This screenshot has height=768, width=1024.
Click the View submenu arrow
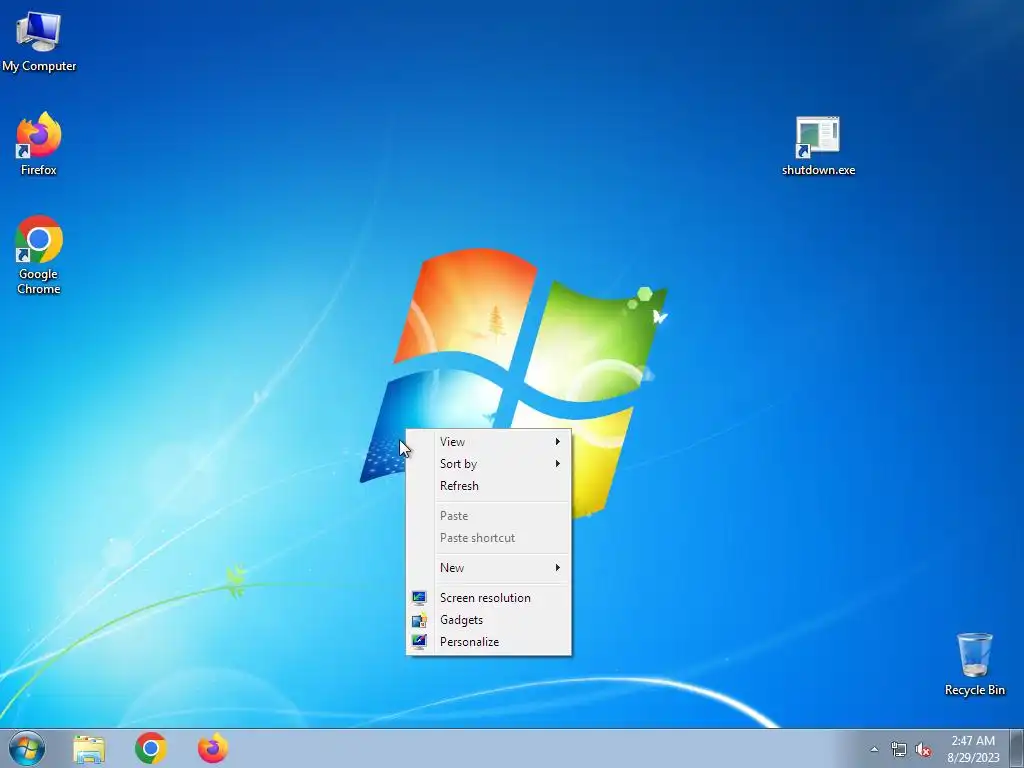pyautogui.click(x=558, y=441)
